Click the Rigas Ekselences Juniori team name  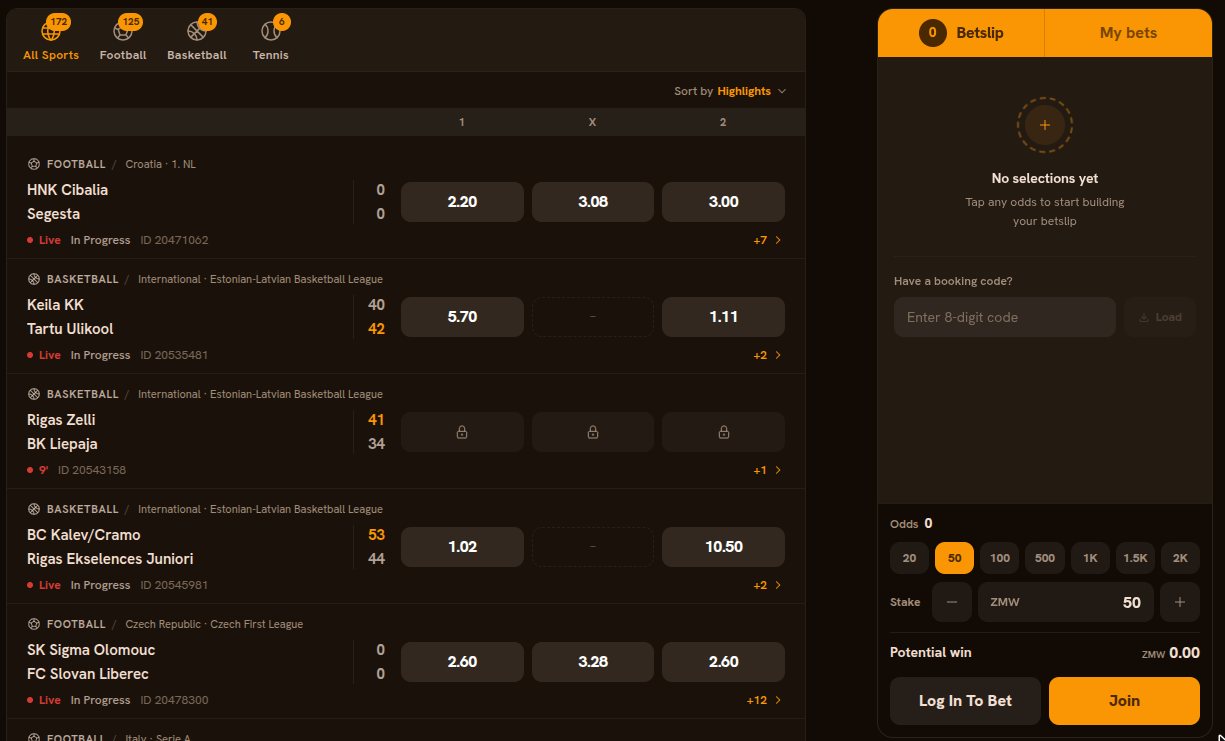point(110,559)
